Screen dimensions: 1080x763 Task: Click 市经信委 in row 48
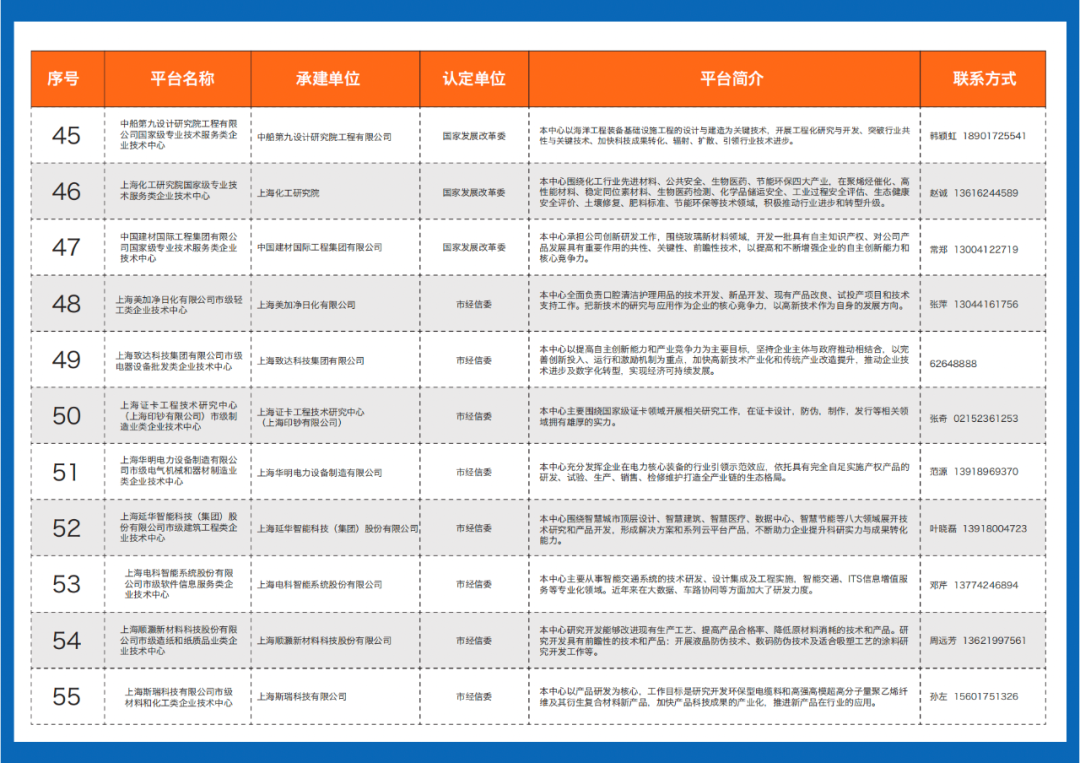coord(474,304)
